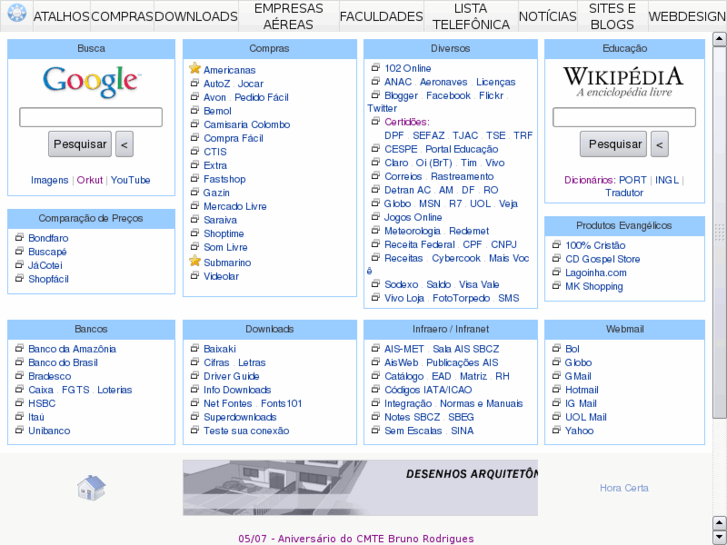
Task: Focus the Google search input field
Action: [x=91, y=117]
